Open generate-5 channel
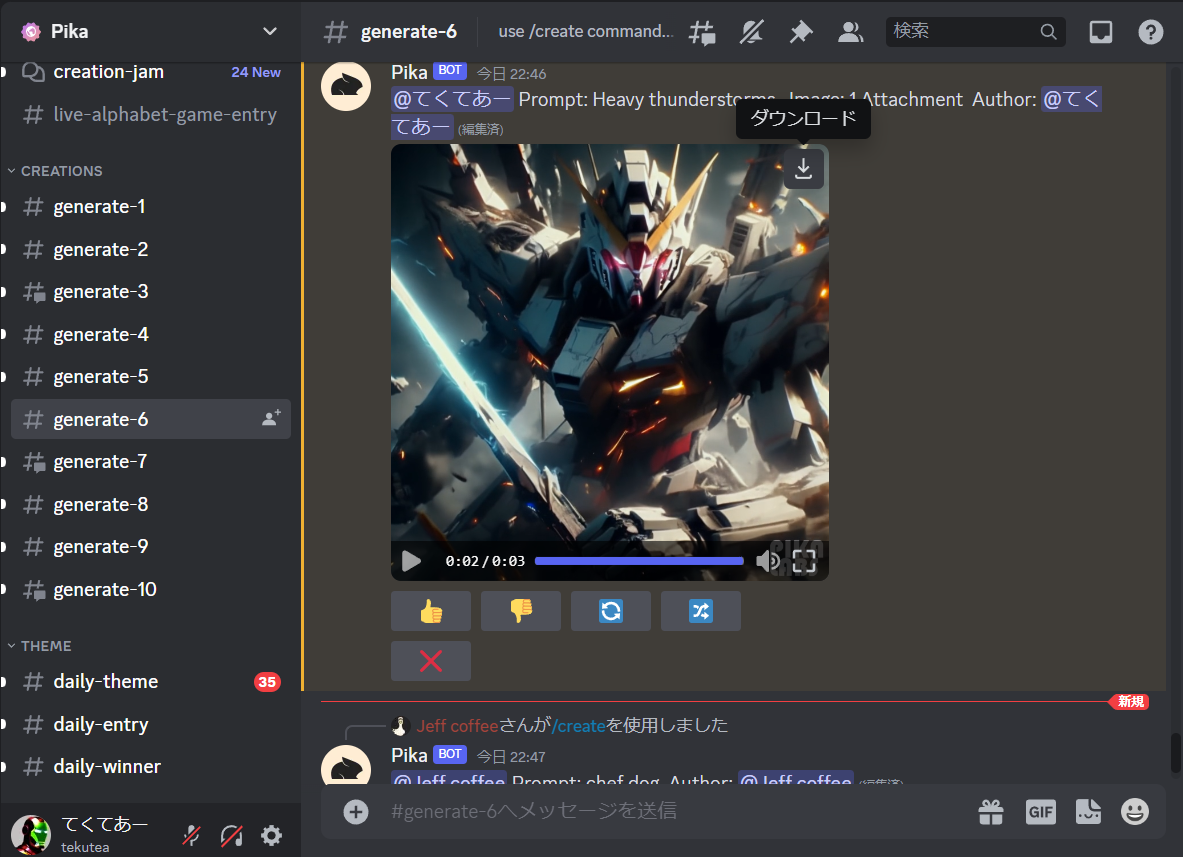1183x857 pixels. tap(151, 376)
